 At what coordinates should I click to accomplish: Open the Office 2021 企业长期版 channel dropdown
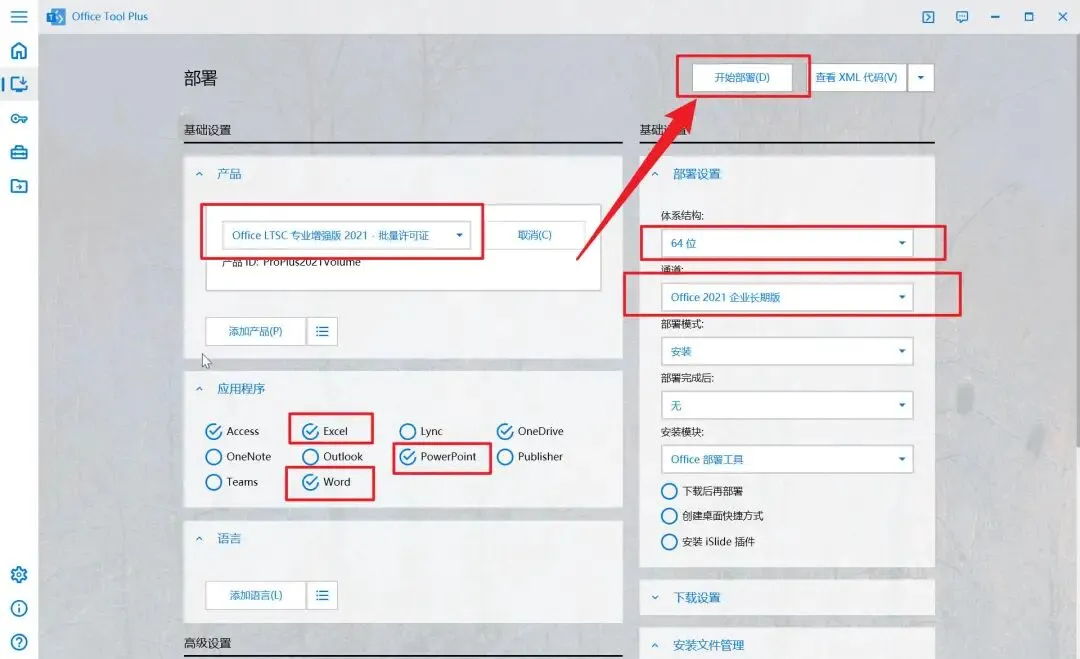[787, 297]
